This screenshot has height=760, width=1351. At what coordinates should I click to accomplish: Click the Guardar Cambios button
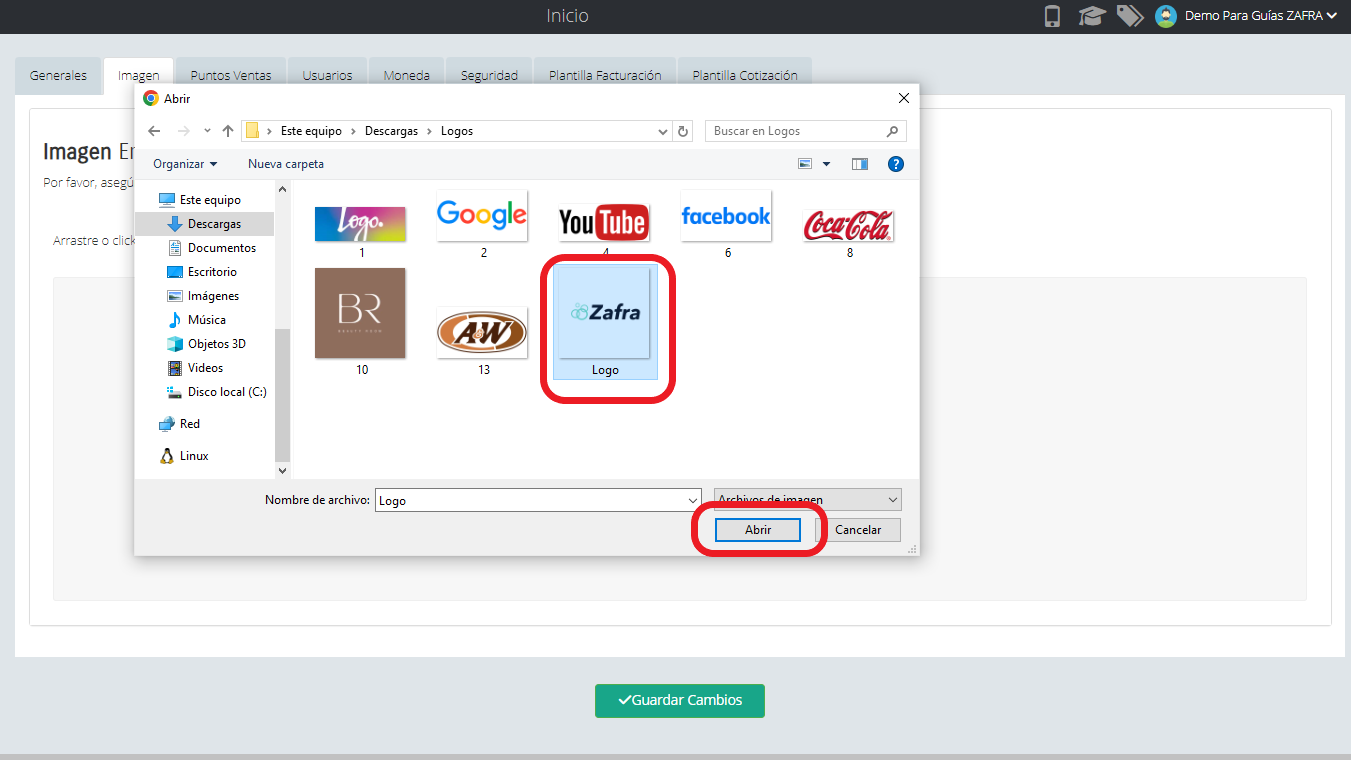tap(680, 700)
